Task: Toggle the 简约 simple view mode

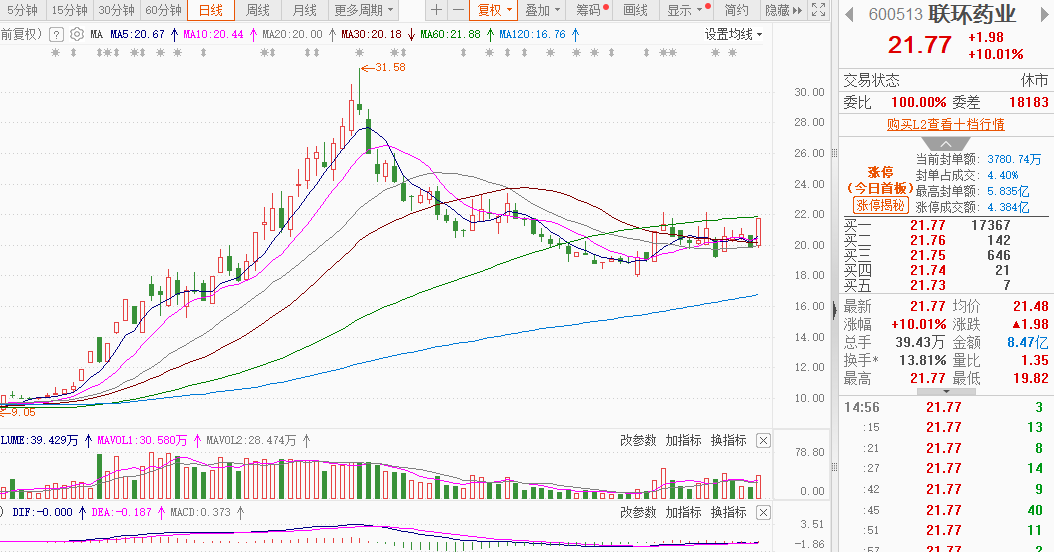Action: pyautogui.click(x=737, y=10)
